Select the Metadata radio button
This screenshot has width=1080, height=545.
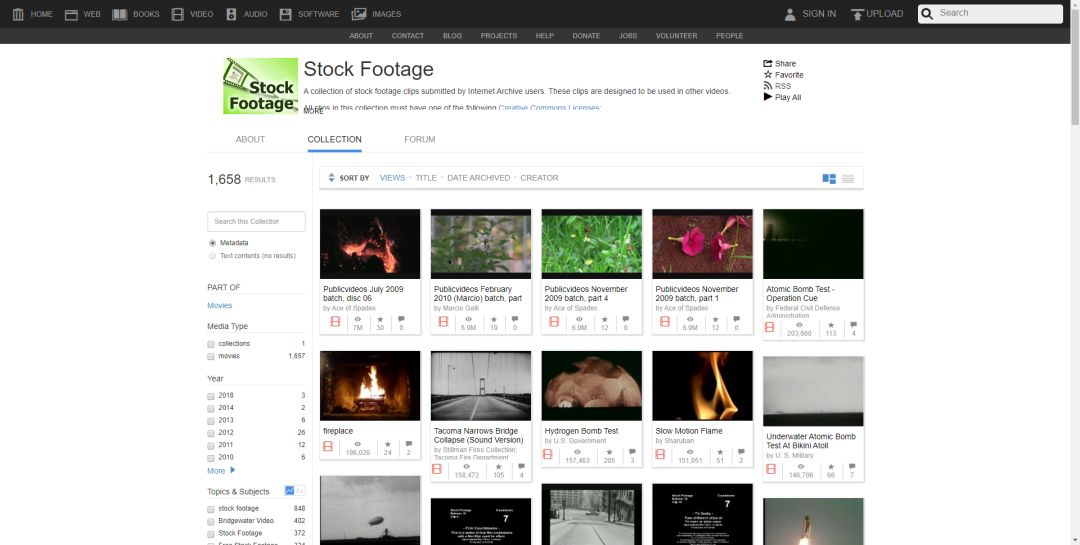[212, 243]
